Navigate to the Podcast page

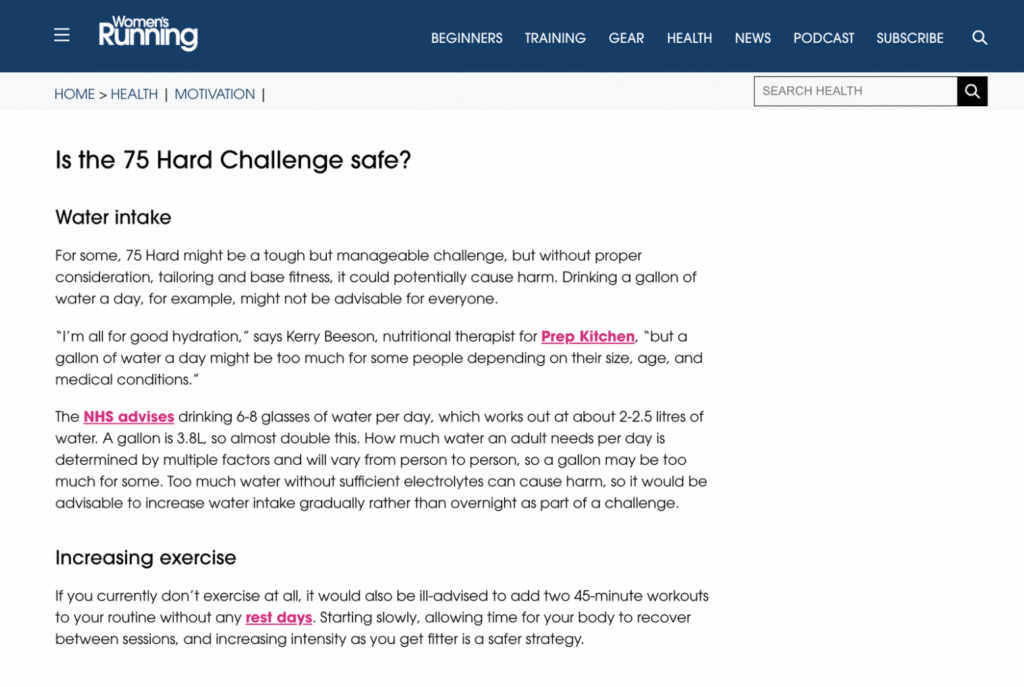coord(823,38)
